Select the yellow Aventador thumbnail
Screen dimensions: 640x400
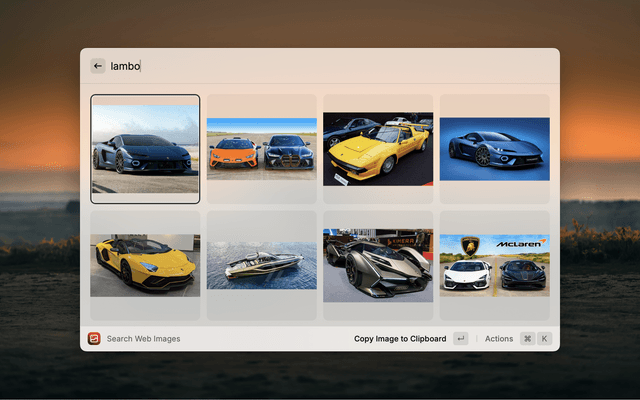[x=145, y=265]
